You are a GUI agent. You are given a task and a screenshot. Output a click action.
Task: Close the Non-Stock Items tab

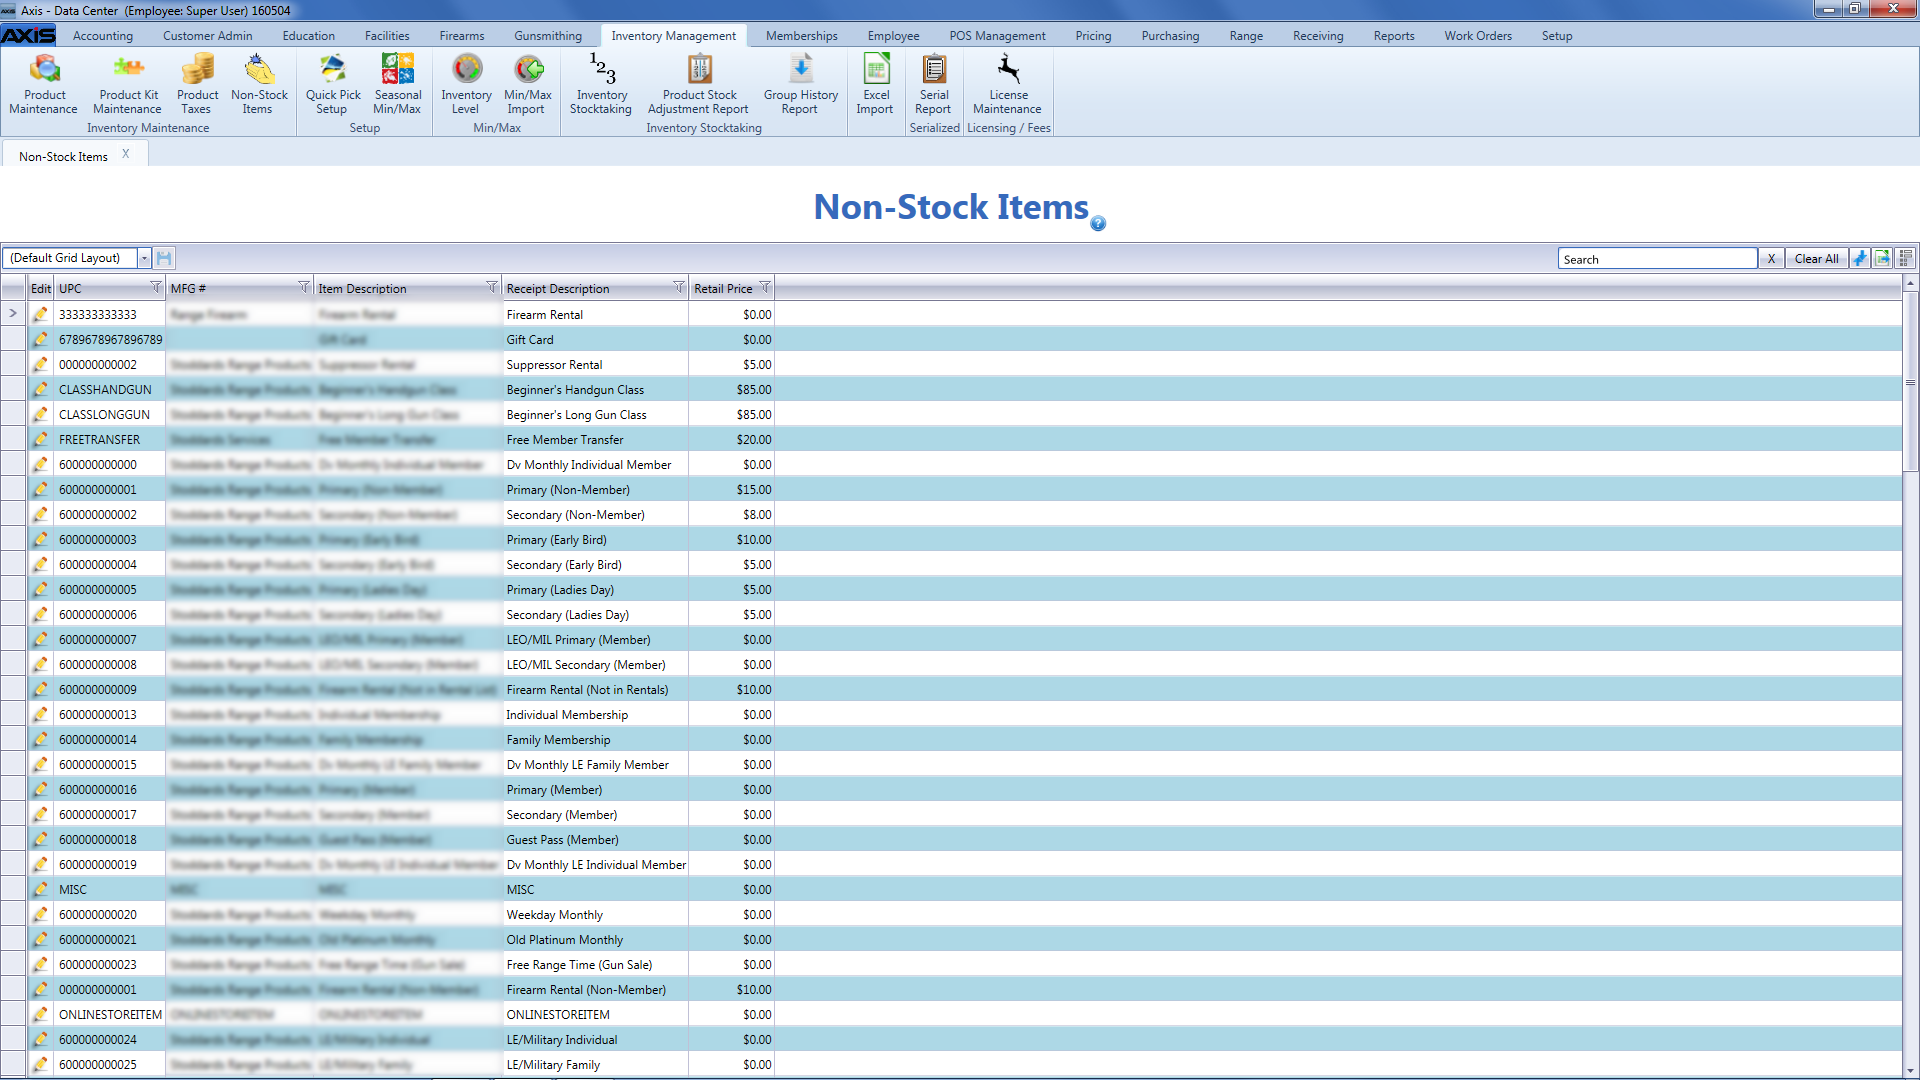[126, 154]
